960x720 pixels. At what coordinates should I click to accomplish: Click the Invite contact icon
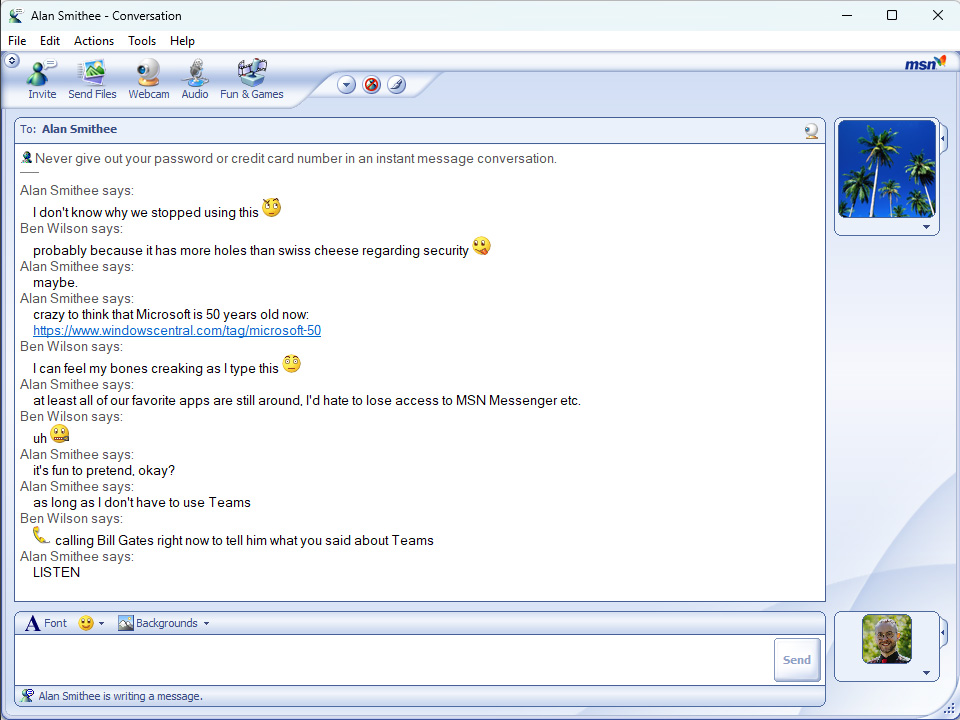42,79
